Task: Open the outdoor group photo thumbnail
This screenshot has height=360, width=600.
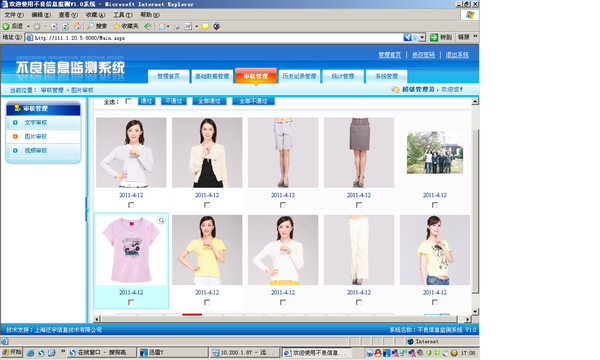Action: 435,152
